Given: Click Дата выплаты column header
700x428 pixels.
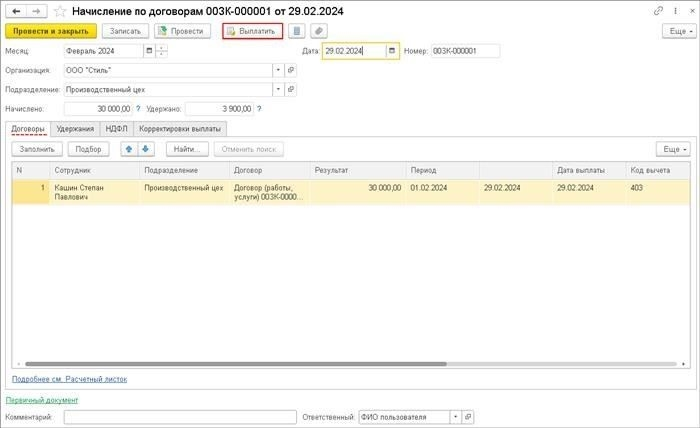Looking at the screenshot, I should coord(589,170).
